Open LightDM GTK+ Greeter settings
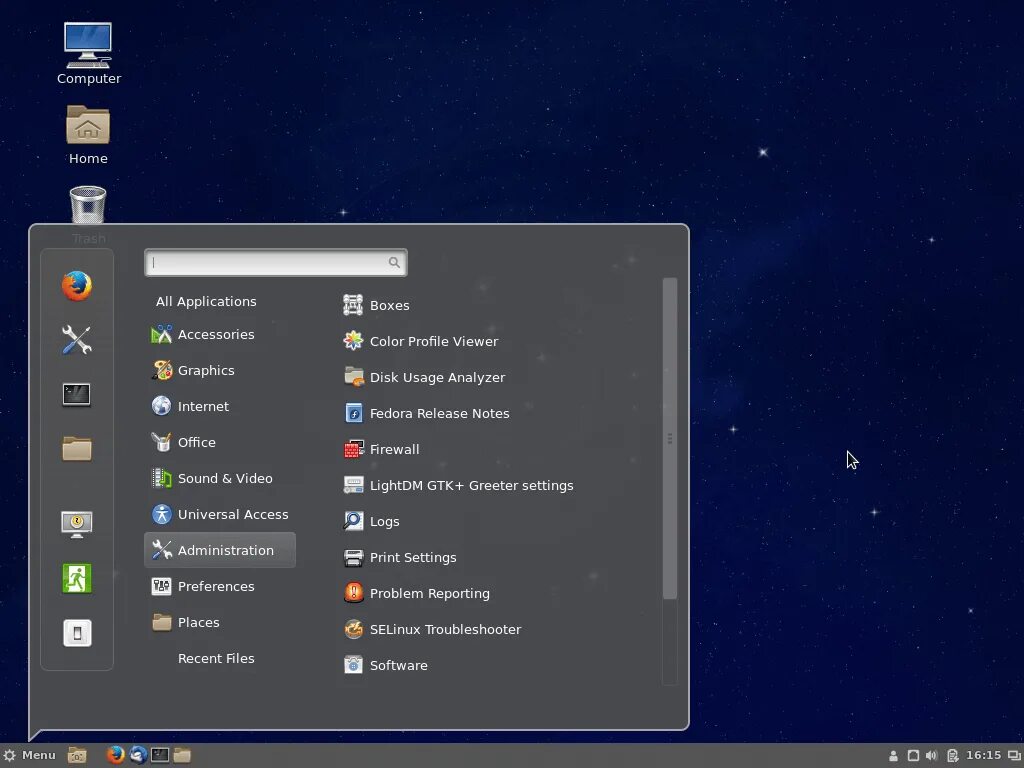Image resolution: width=1024 pixels, height=768 pixels. point(458,485)
